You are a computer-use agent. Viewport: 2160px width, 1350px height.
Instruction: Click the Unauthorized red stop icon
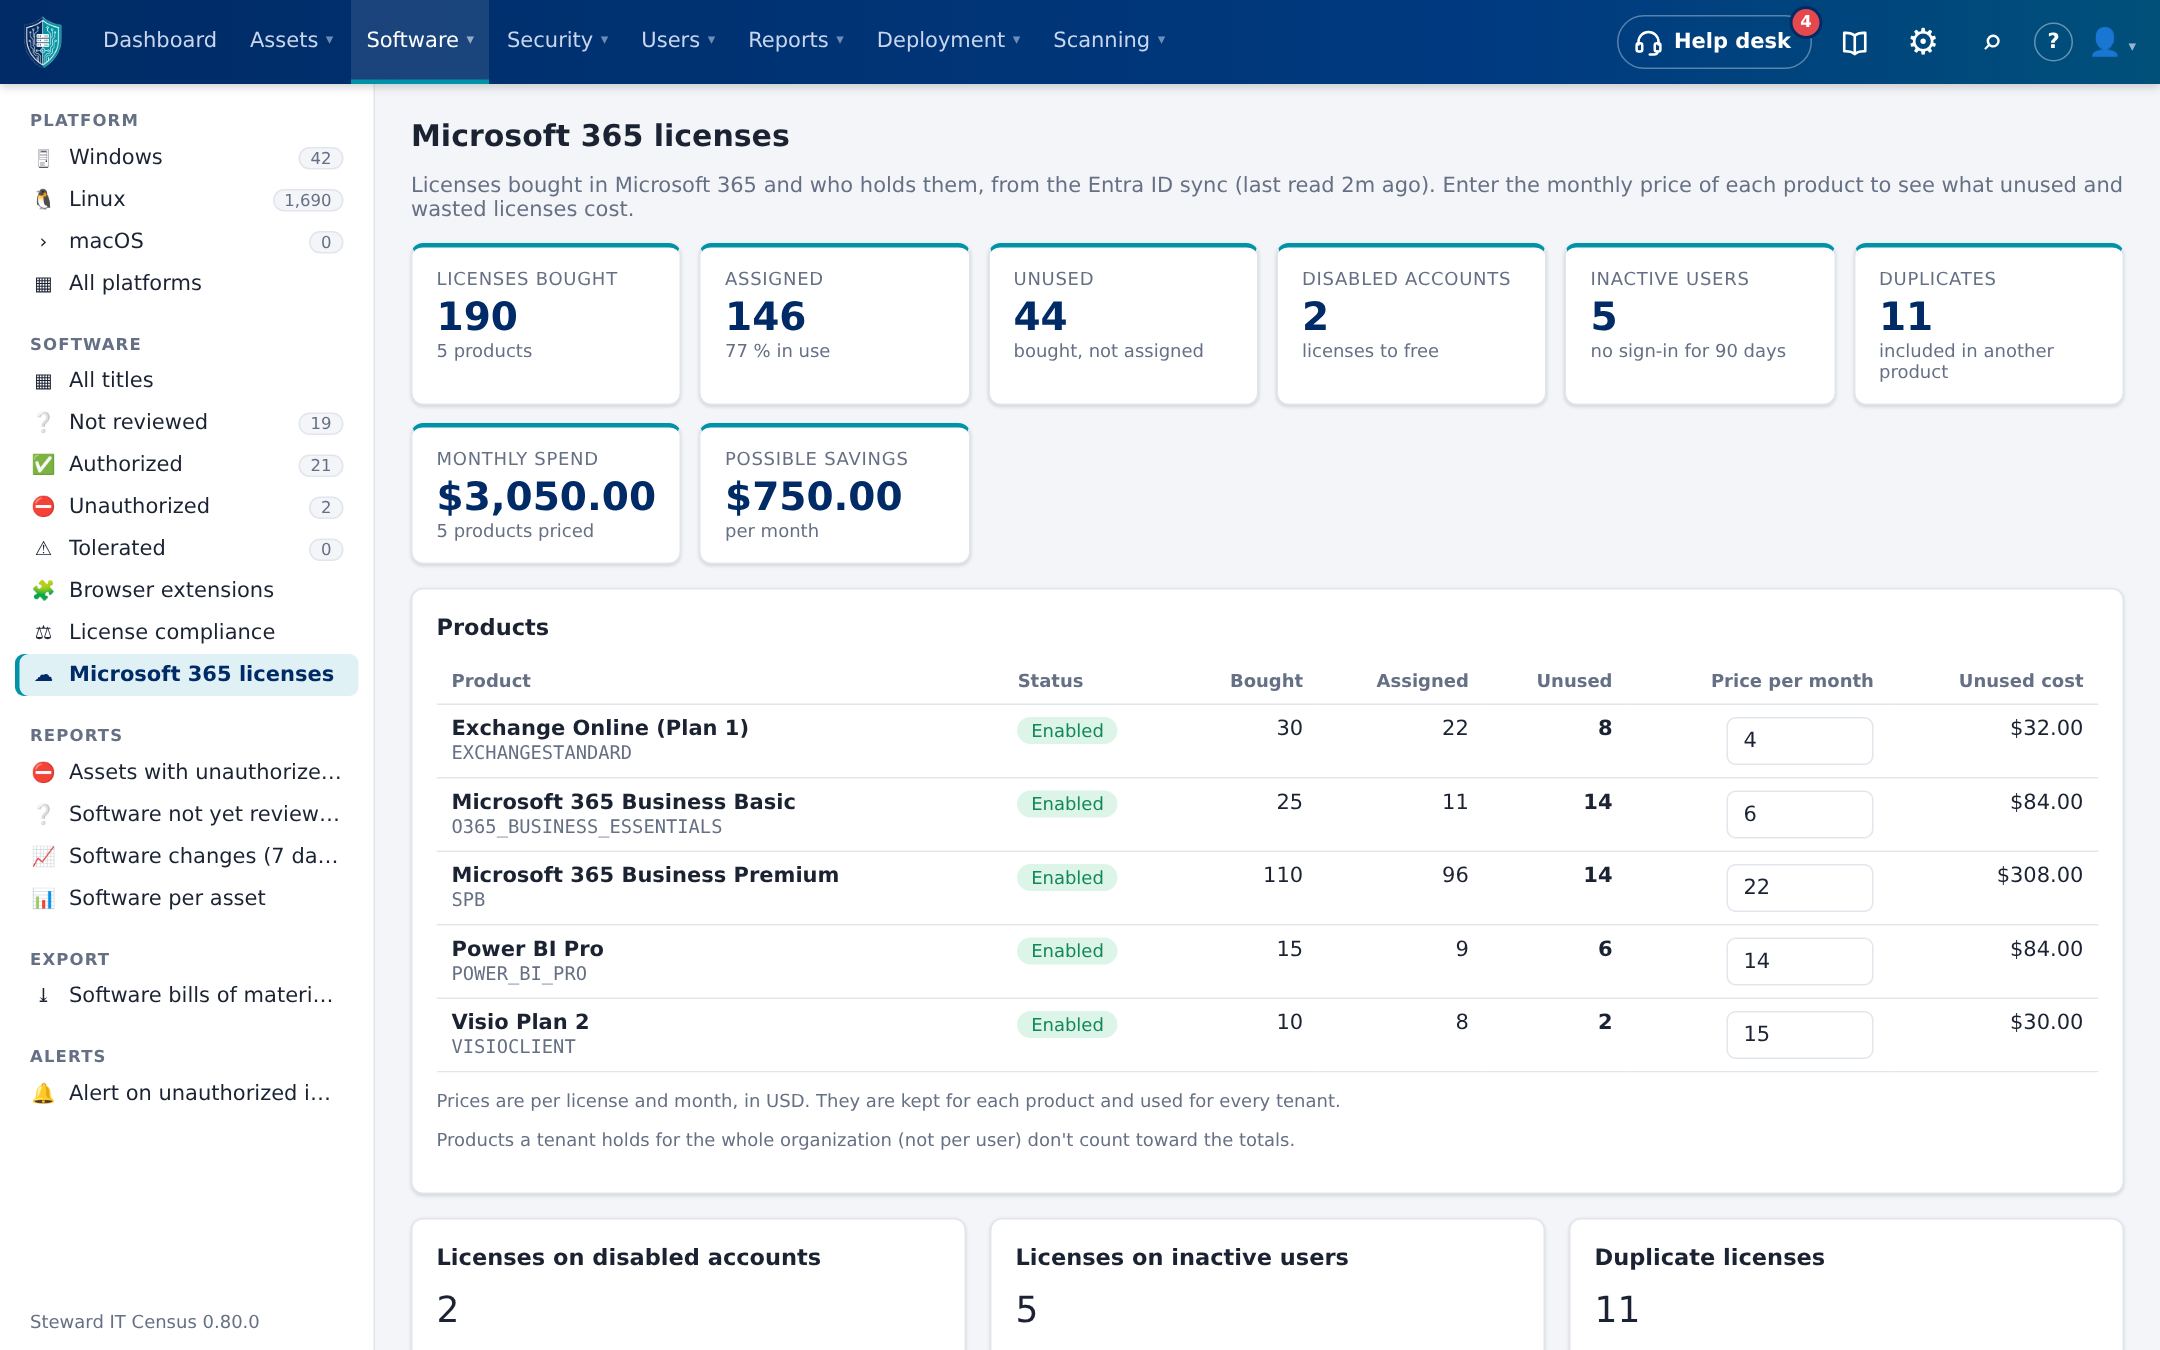tap(43, 507)
